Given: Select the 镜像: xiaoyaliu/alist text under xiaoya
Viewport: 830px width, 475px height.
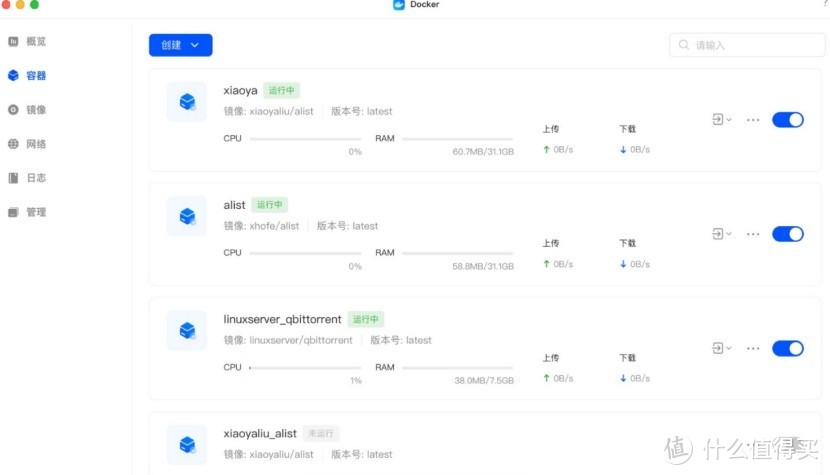Looking at the screenshot, I should [268, 111].
